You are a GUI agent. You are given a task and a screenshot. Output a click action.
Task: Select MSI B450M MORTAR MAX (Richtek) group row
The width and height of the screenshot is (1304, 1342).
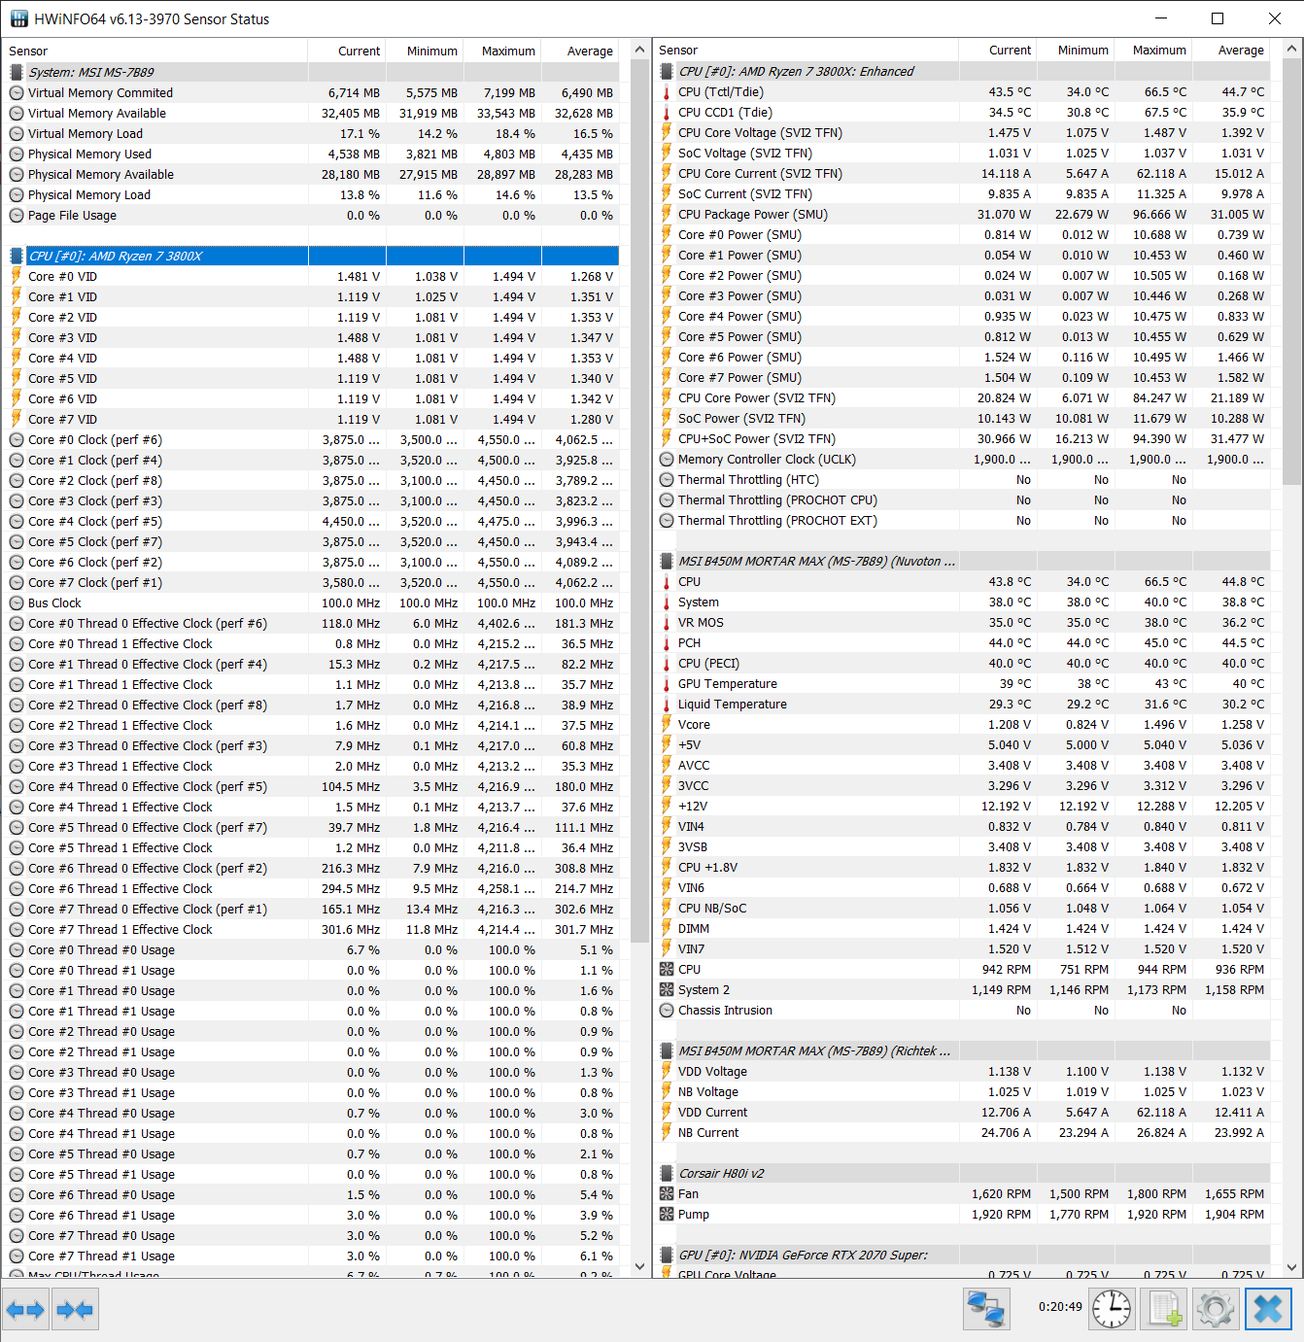pyautogui.click(x=964, y=1051)
